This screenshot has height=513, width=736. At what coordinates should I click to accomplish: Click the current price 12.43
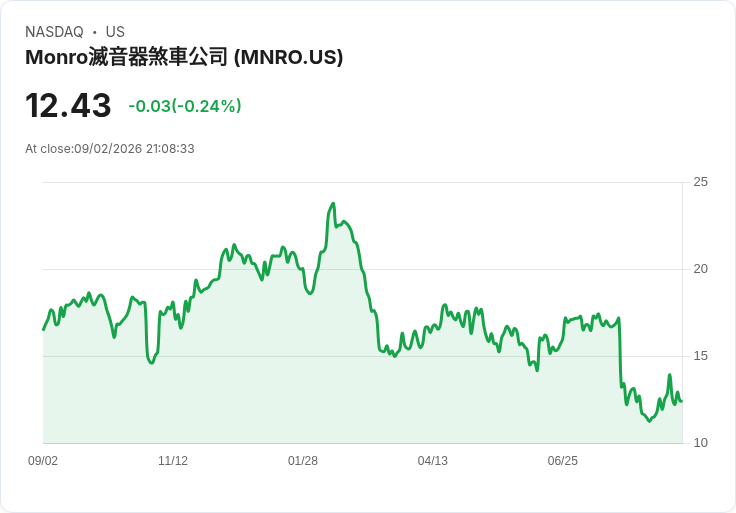coord(68,105)
